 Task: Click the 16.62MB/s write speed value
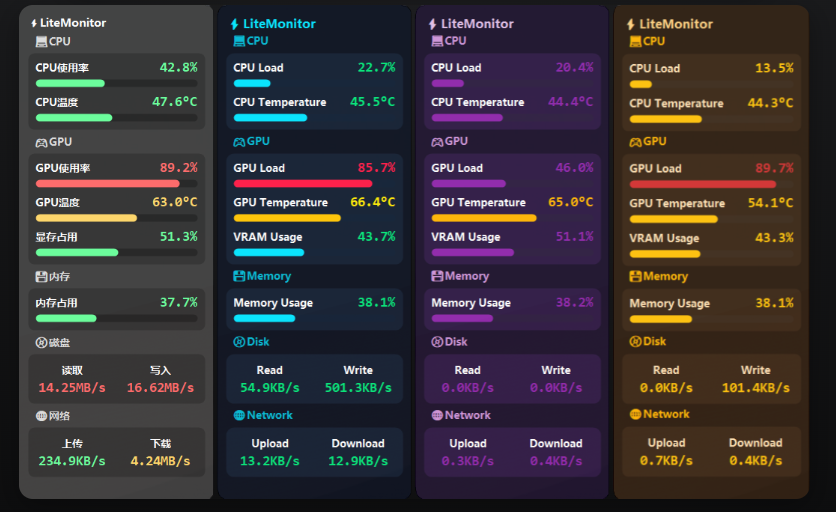160,388
